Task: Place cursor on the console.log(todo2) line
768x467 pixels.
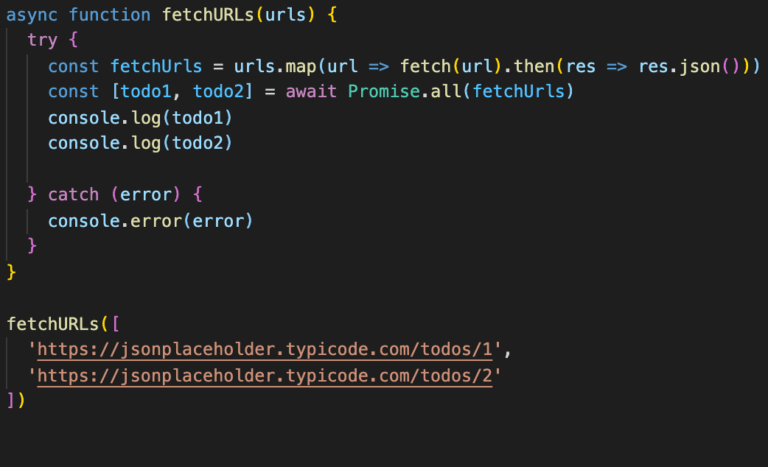Action: coord(139,143)
